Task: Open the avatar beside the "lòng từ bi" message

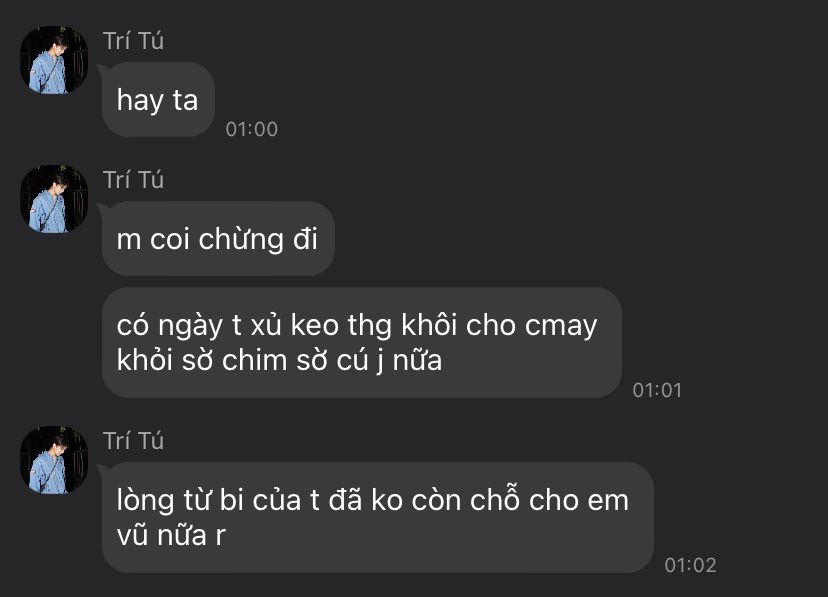Action: coord(54,460)
